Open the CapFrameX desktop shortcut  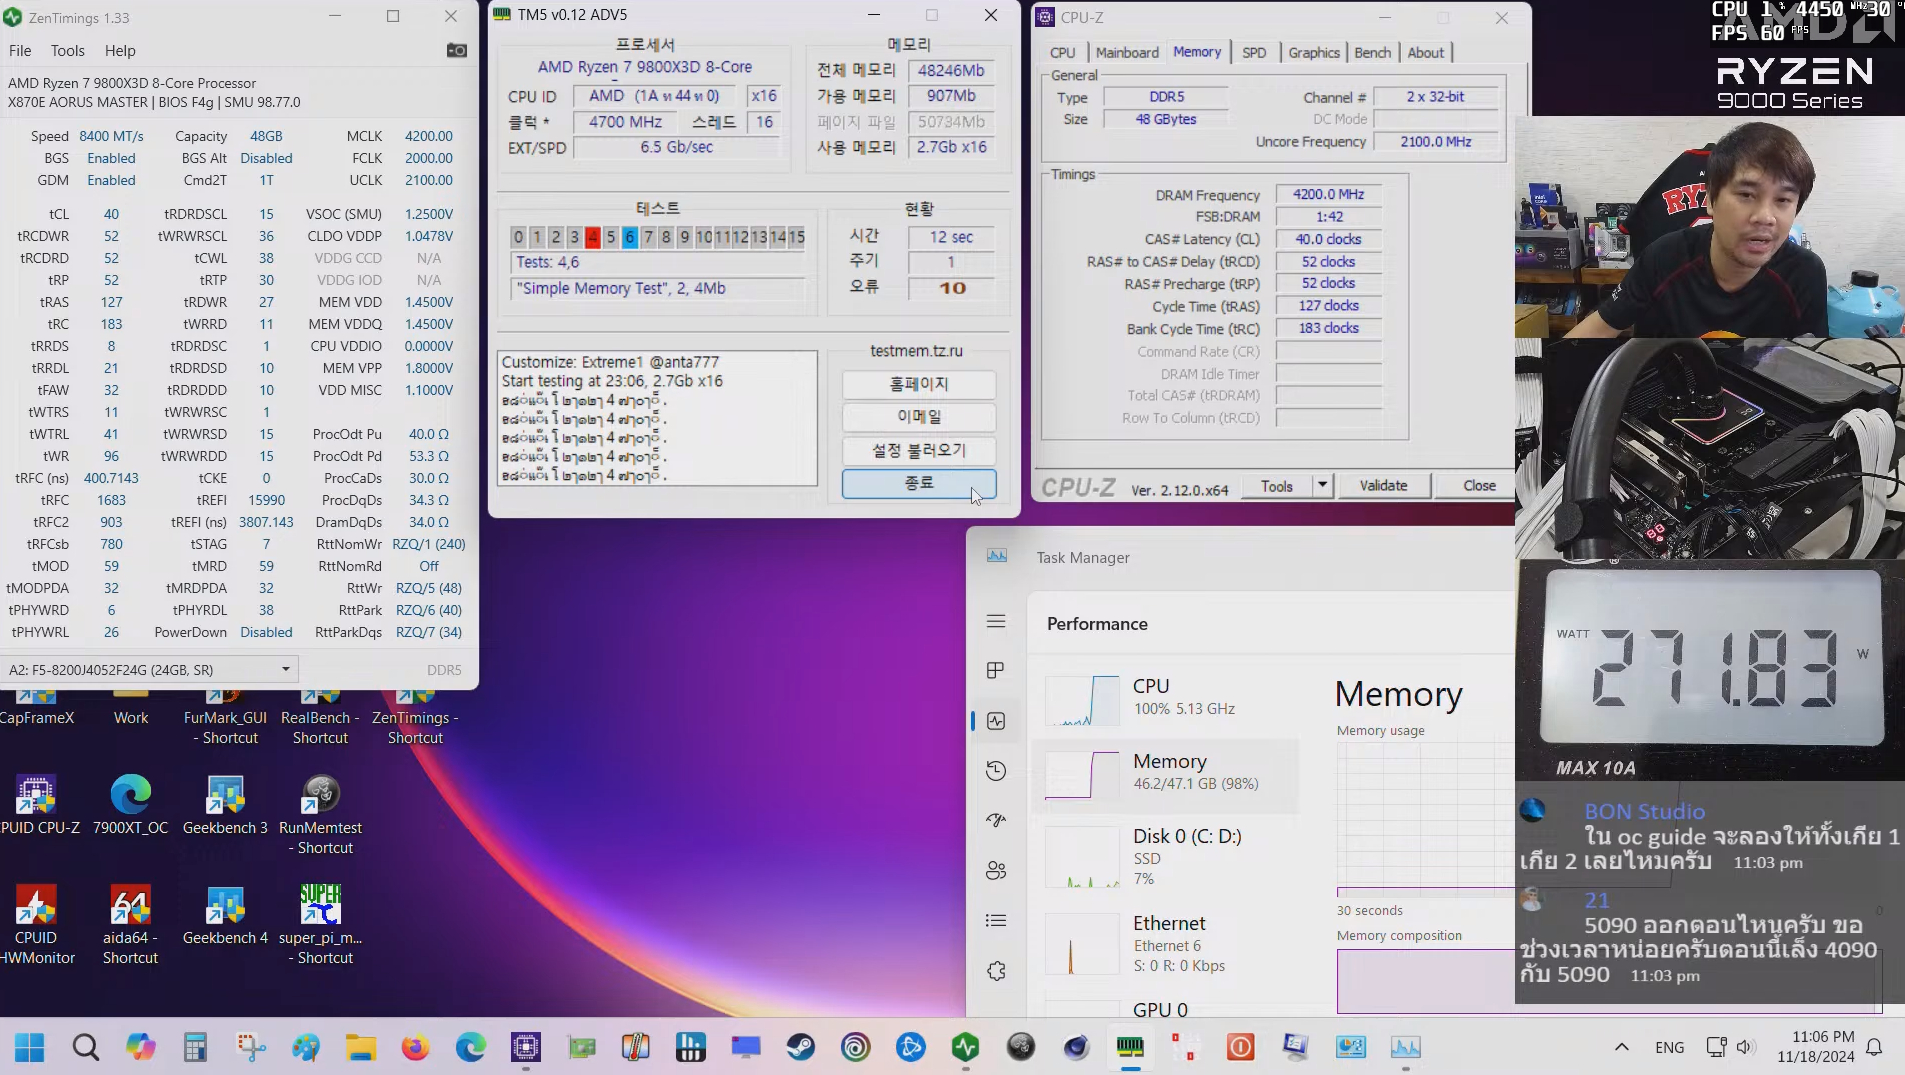point(36,708)
